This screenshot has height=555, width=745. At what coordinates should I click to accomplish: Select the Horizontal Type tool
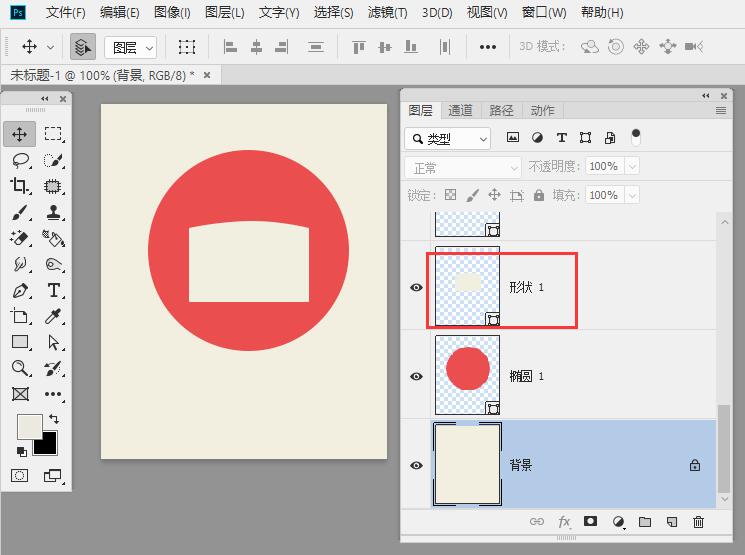point(53,291)
